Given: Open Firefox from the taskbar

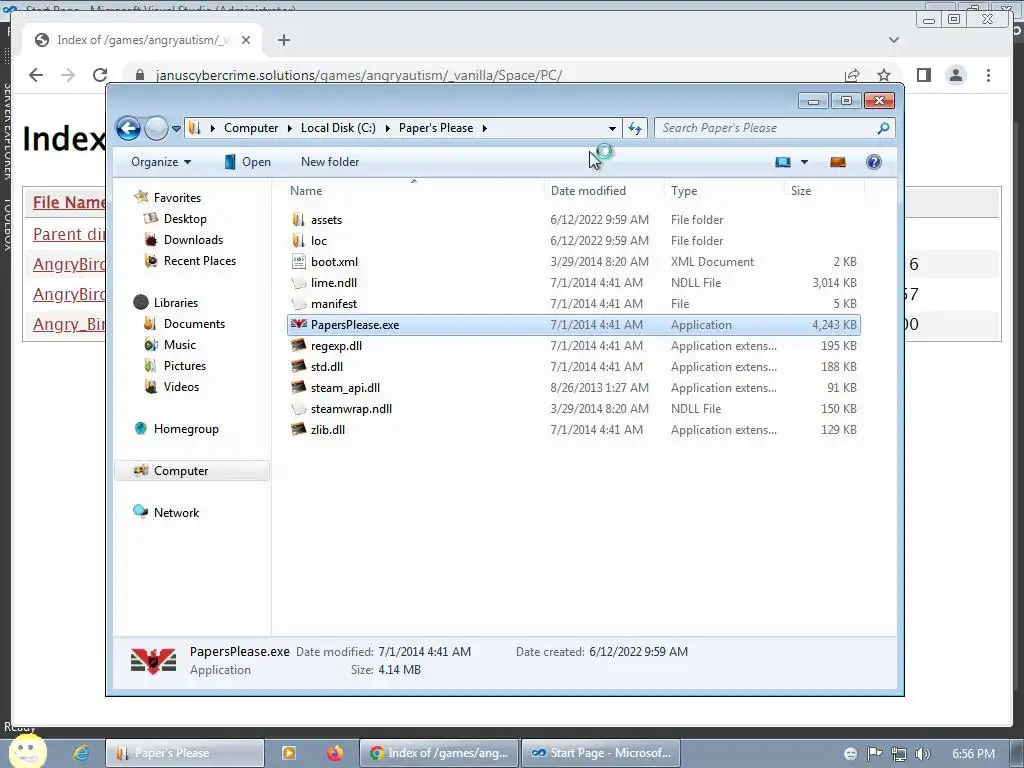Looking at the screenshot, I should pos(334,753).
